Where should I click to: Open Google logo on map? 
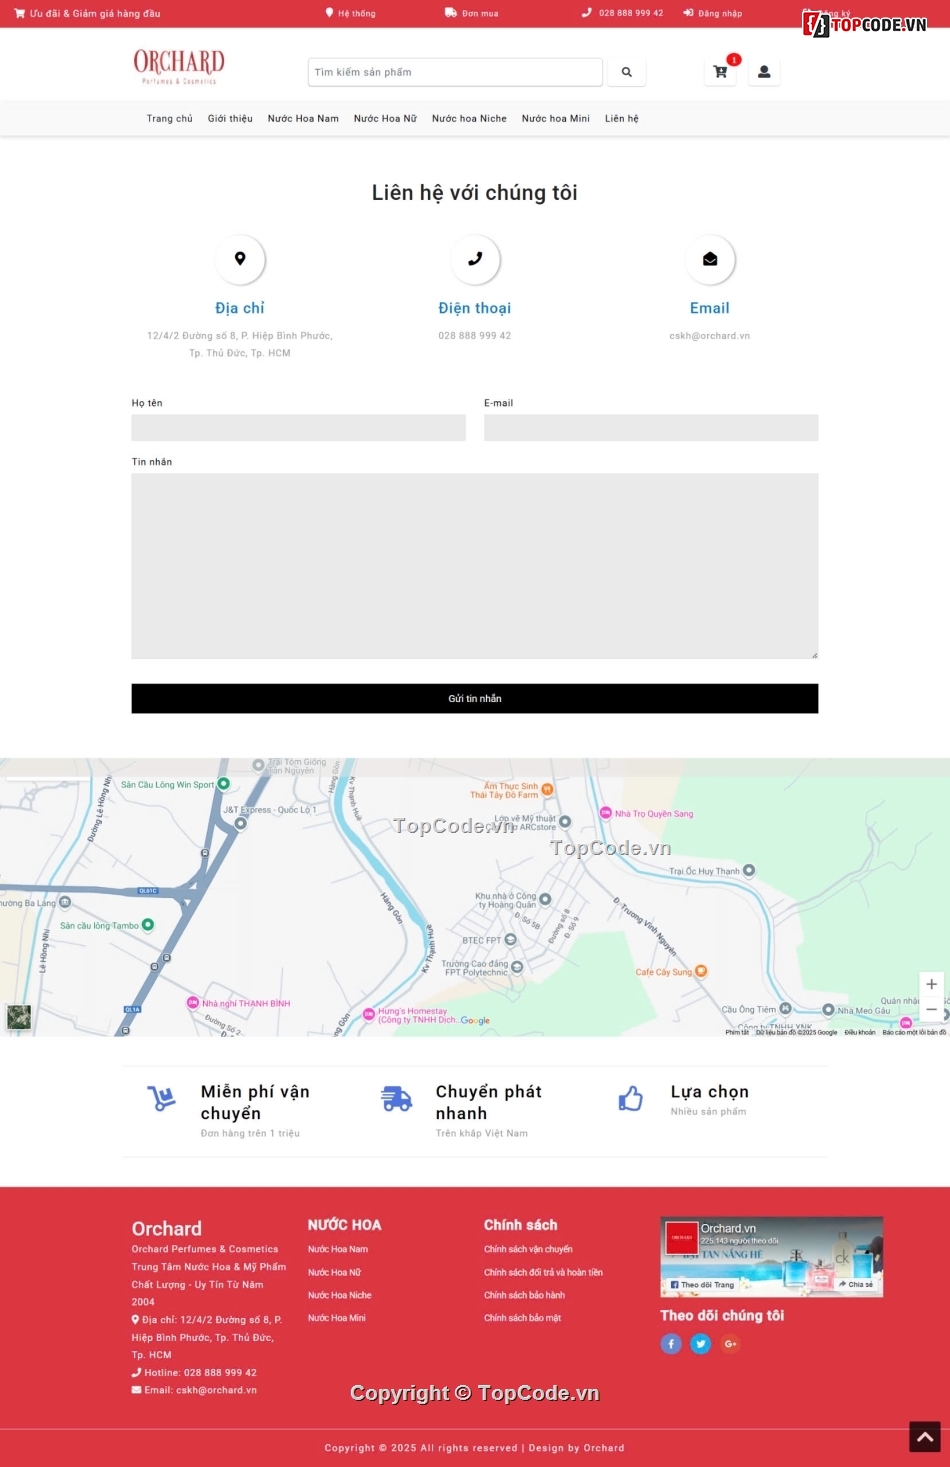click(475, 1021)
